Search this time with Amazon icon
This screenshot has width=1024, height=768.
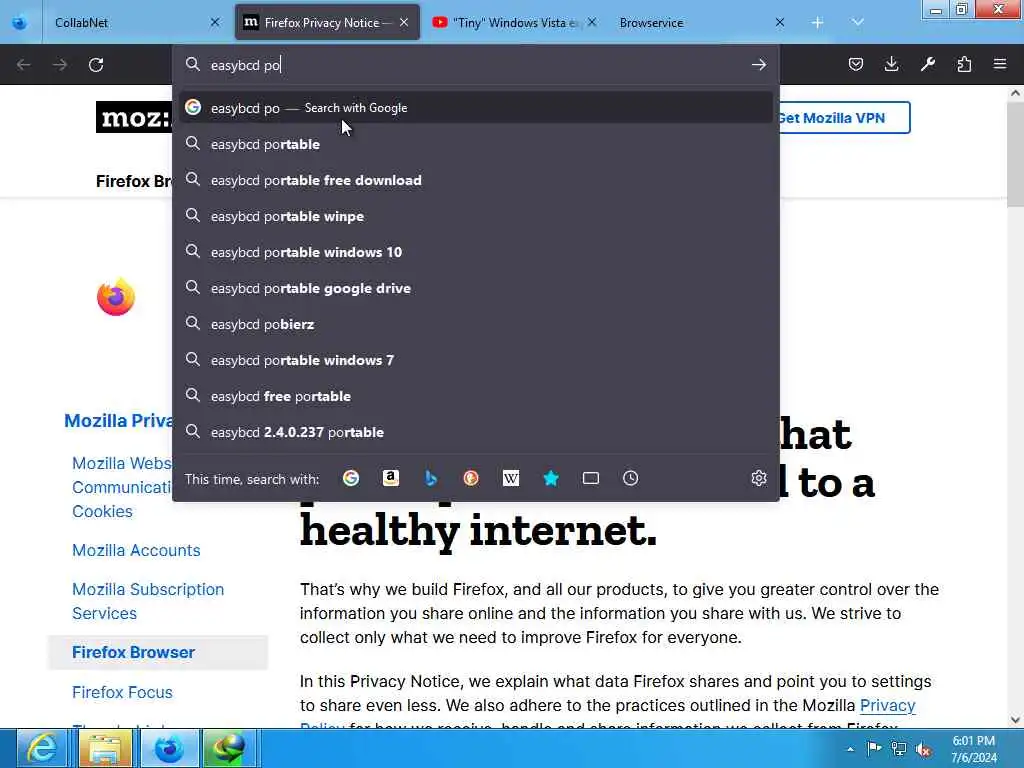tap(391, 478)
